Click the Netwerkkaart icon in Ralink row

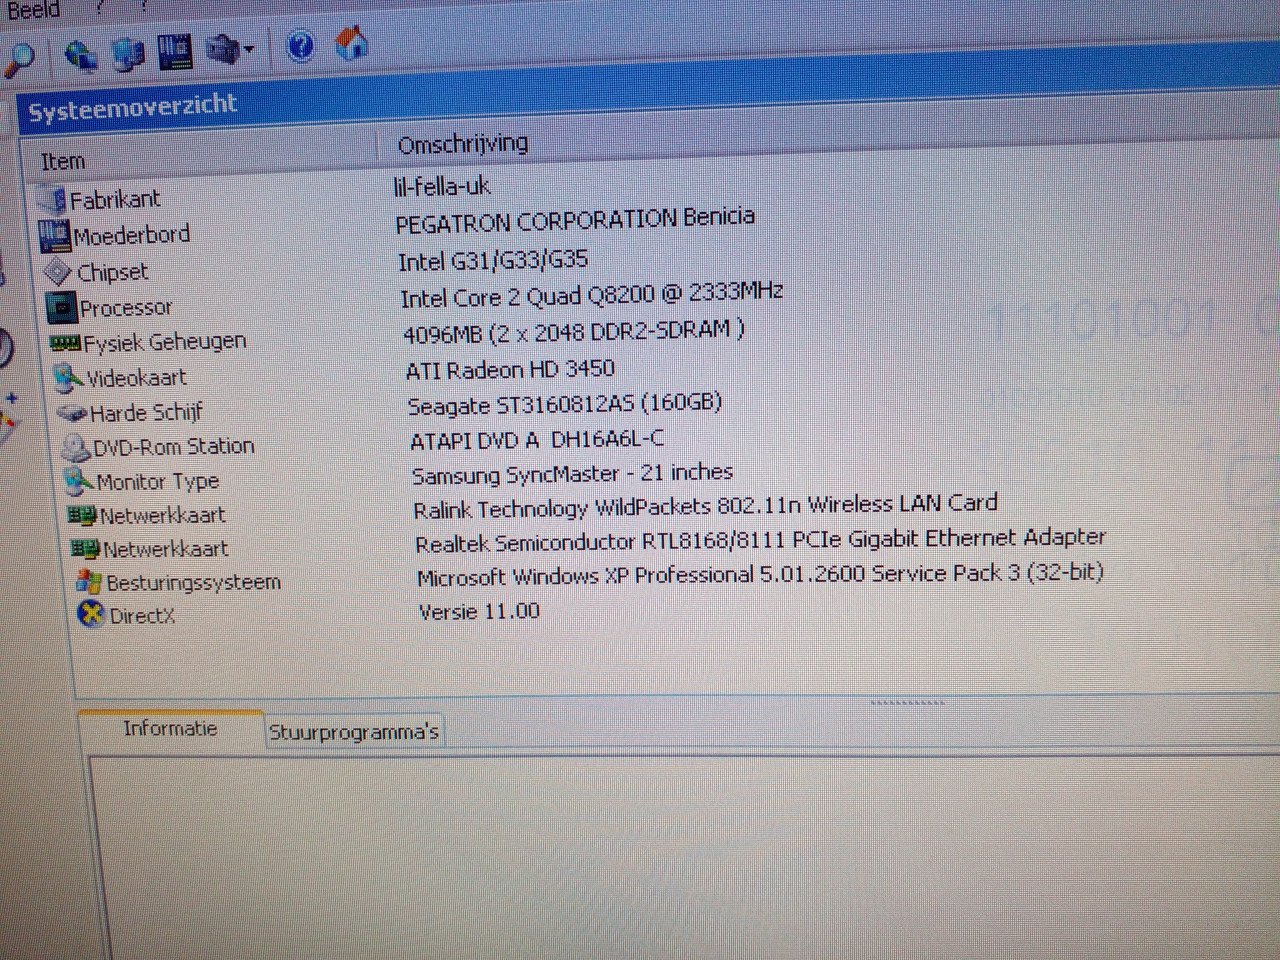tap(82, 515)
